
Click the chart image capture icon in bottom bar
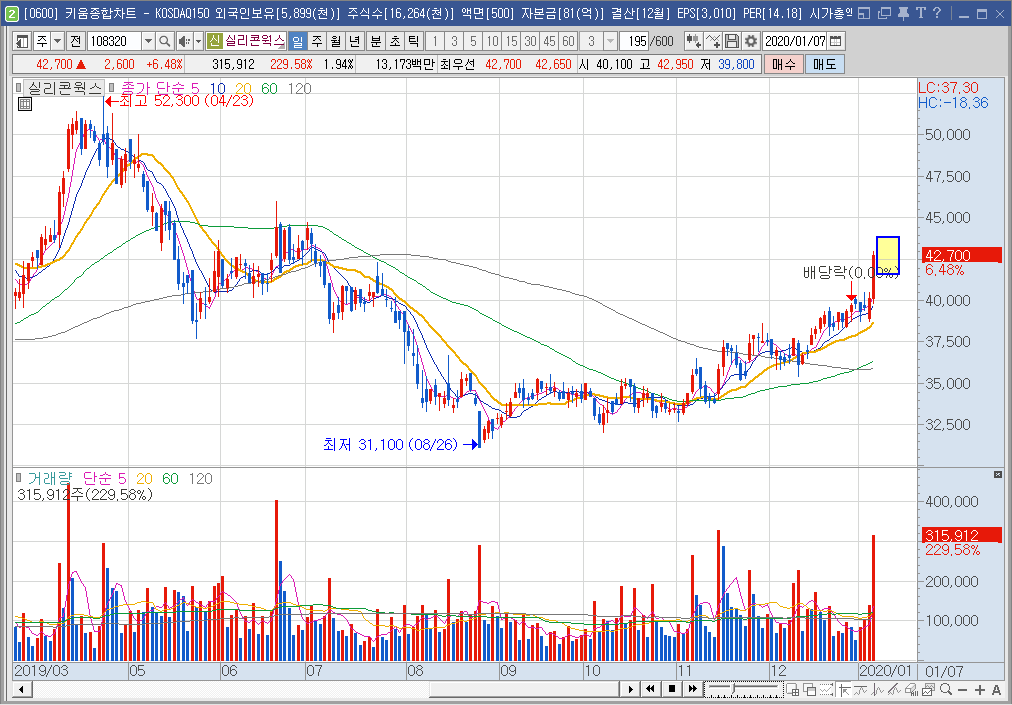[x=930, y=689]
